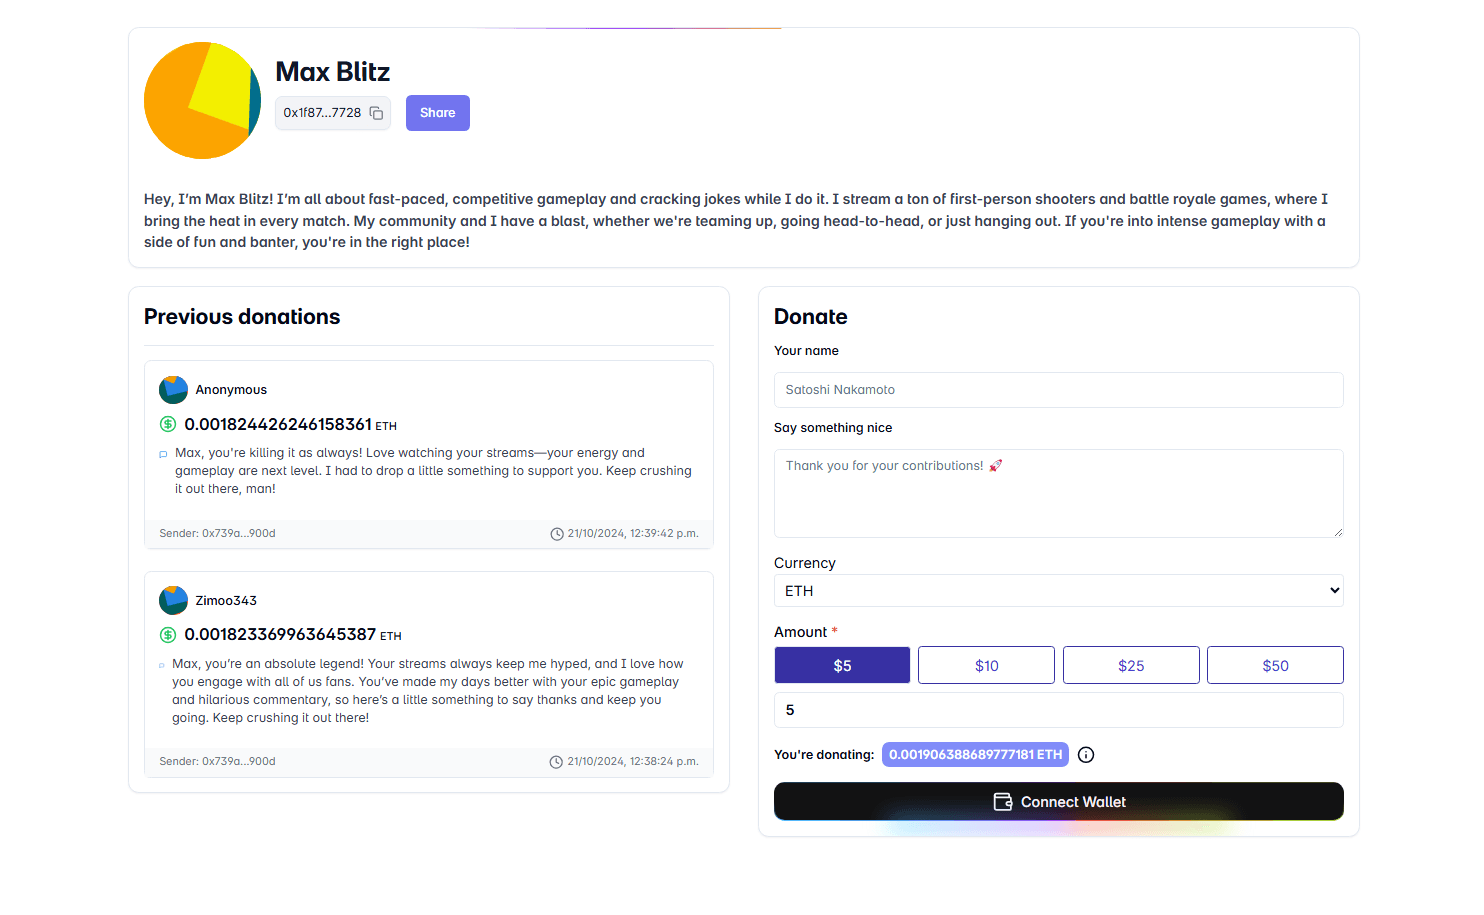Click Max Blitz's profile pie avatar
1484x915 pixels.
tap(202, 100)
